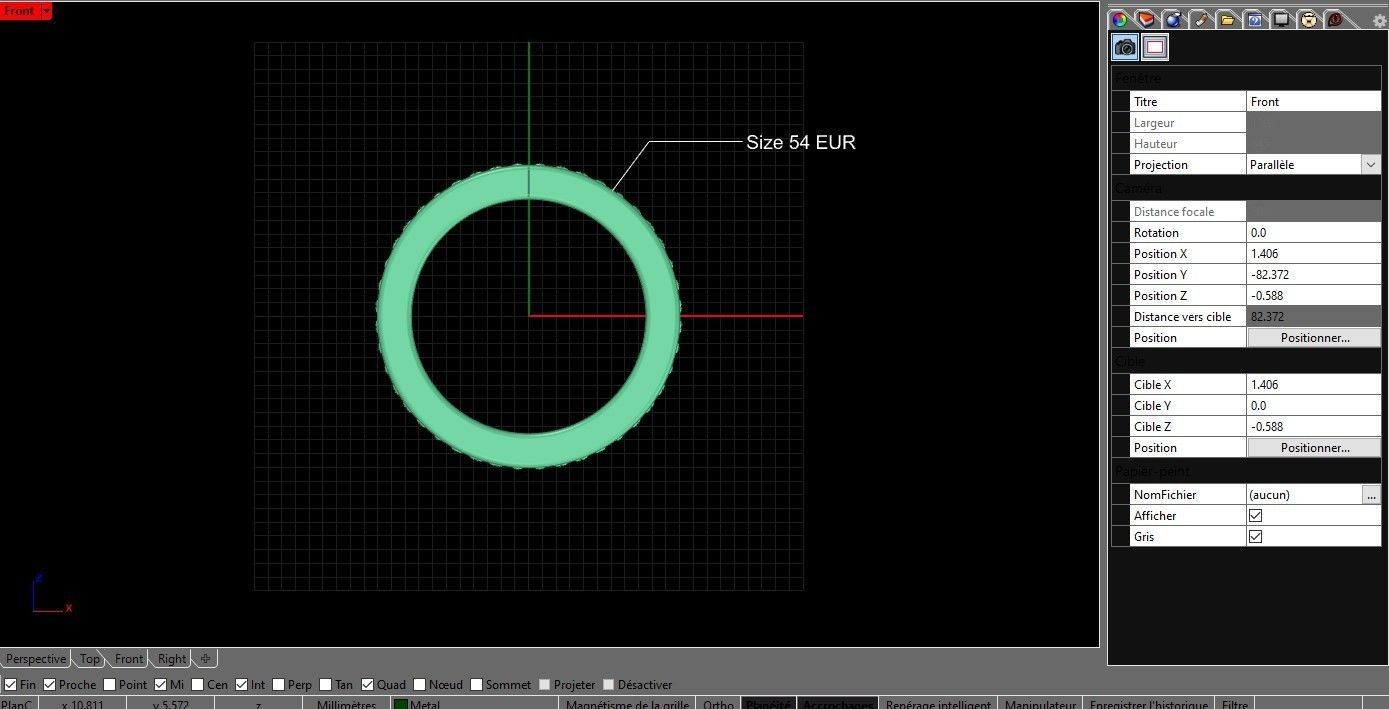
Task: Toggle Manipulateur in status bar
Action: (x=1040, y=704)
